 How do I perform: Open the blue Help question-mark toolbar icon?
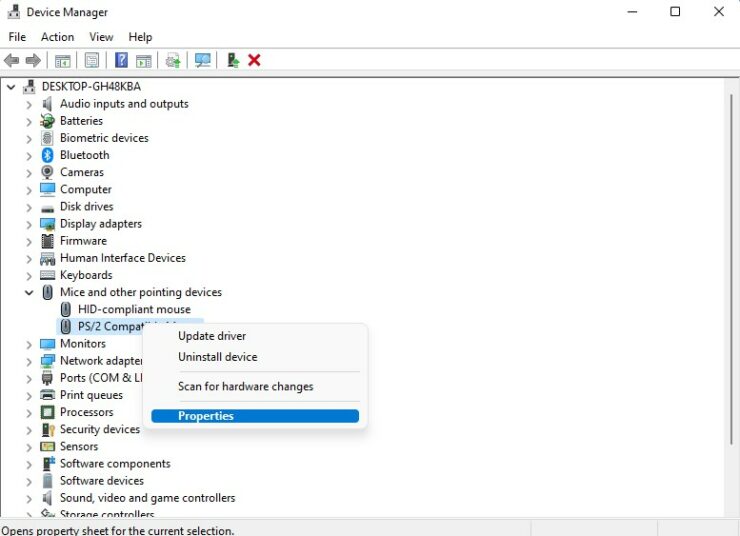click(x=121, y=60)
